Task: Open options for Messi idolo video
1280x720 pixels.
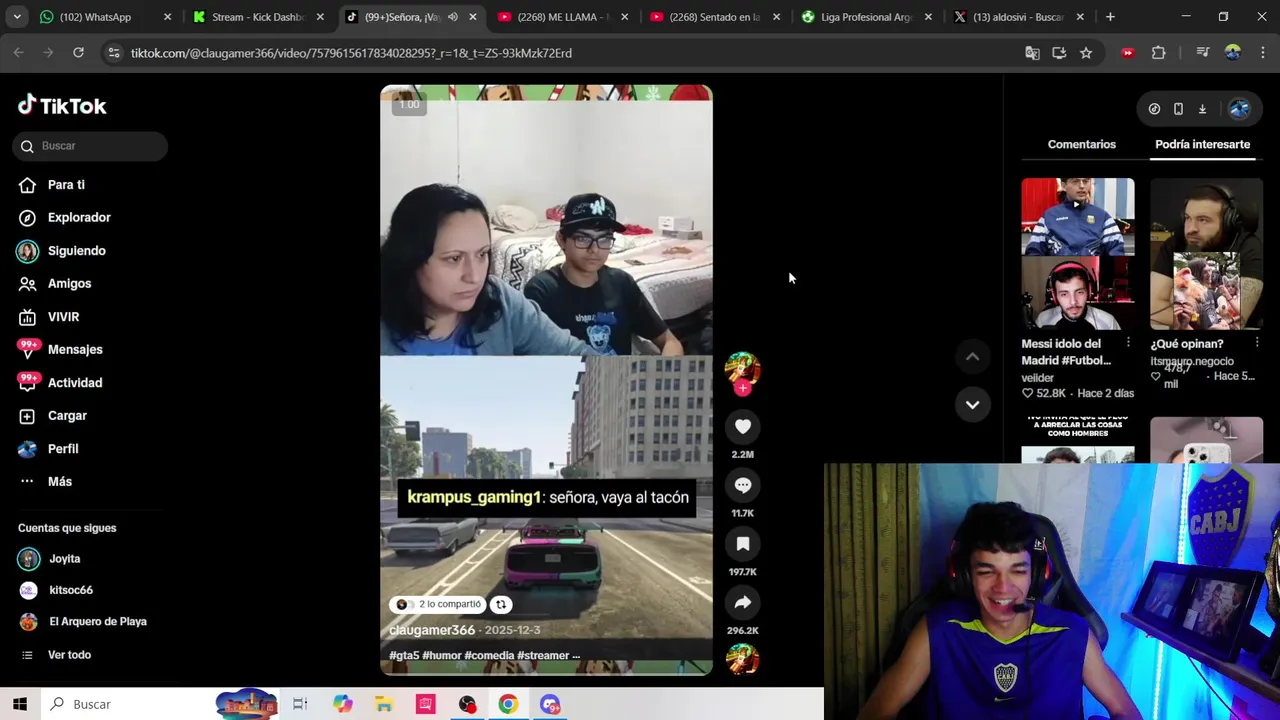Action: 1128,344
